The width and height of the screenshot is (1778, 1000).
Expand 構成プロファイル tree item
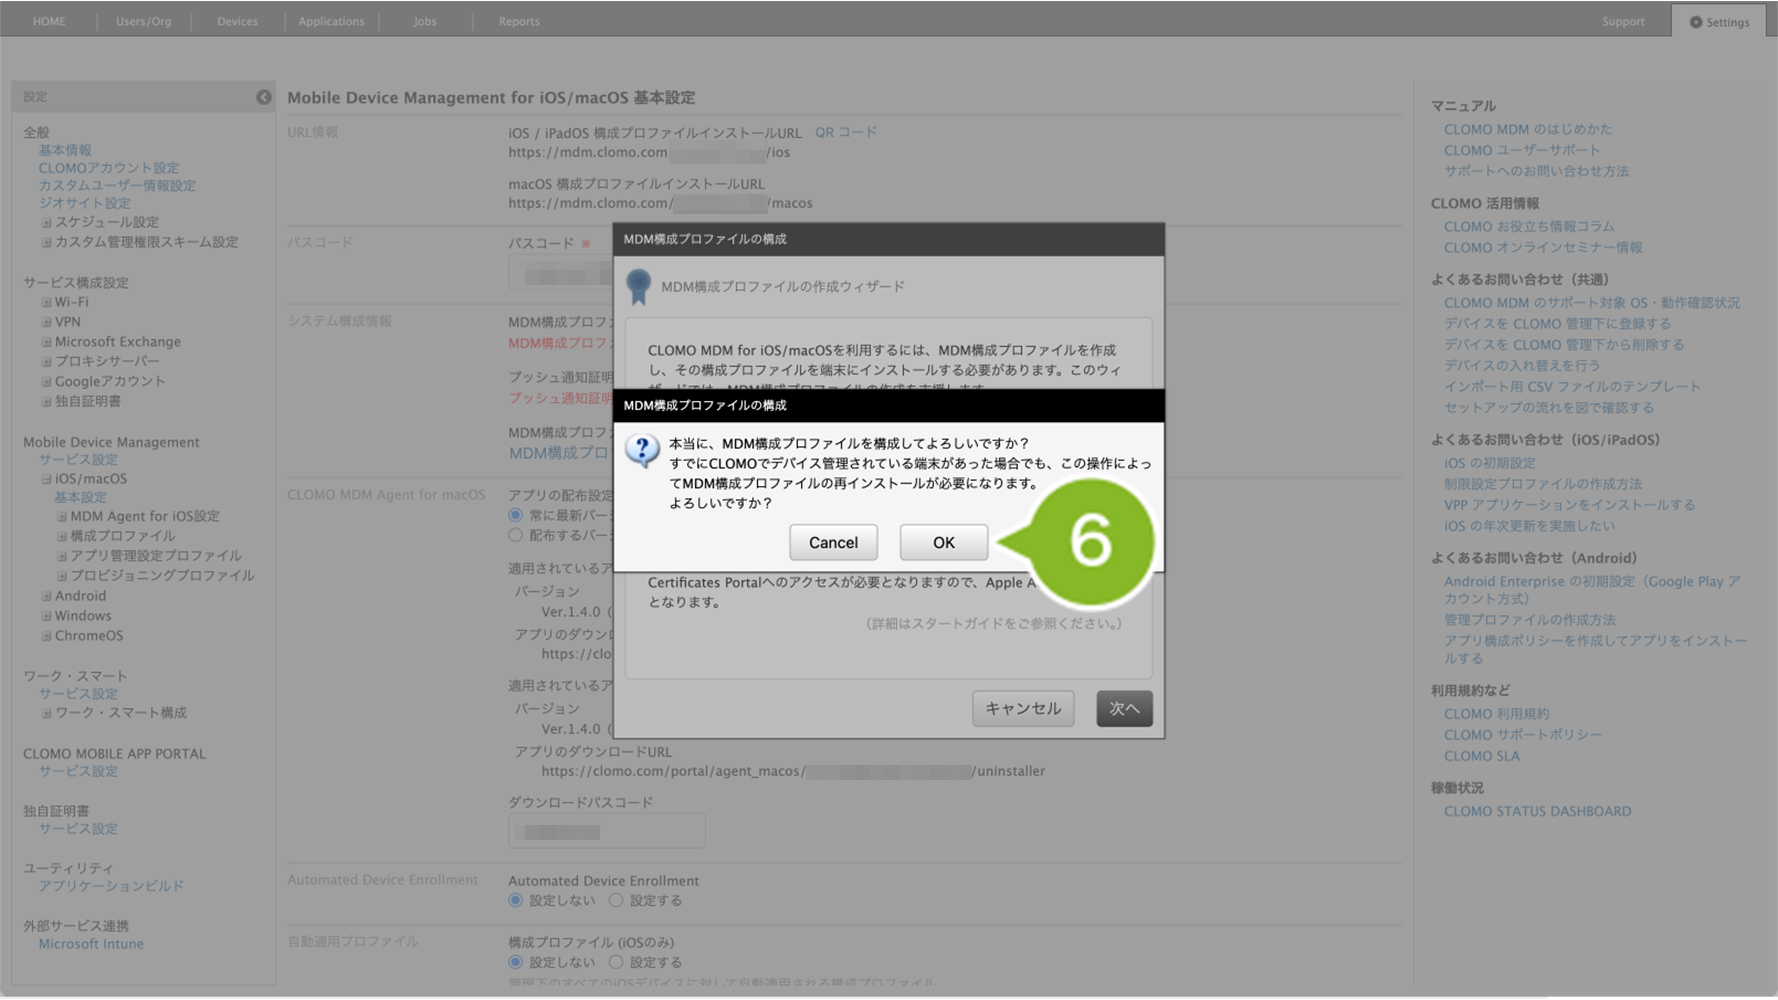coord(62,536)
